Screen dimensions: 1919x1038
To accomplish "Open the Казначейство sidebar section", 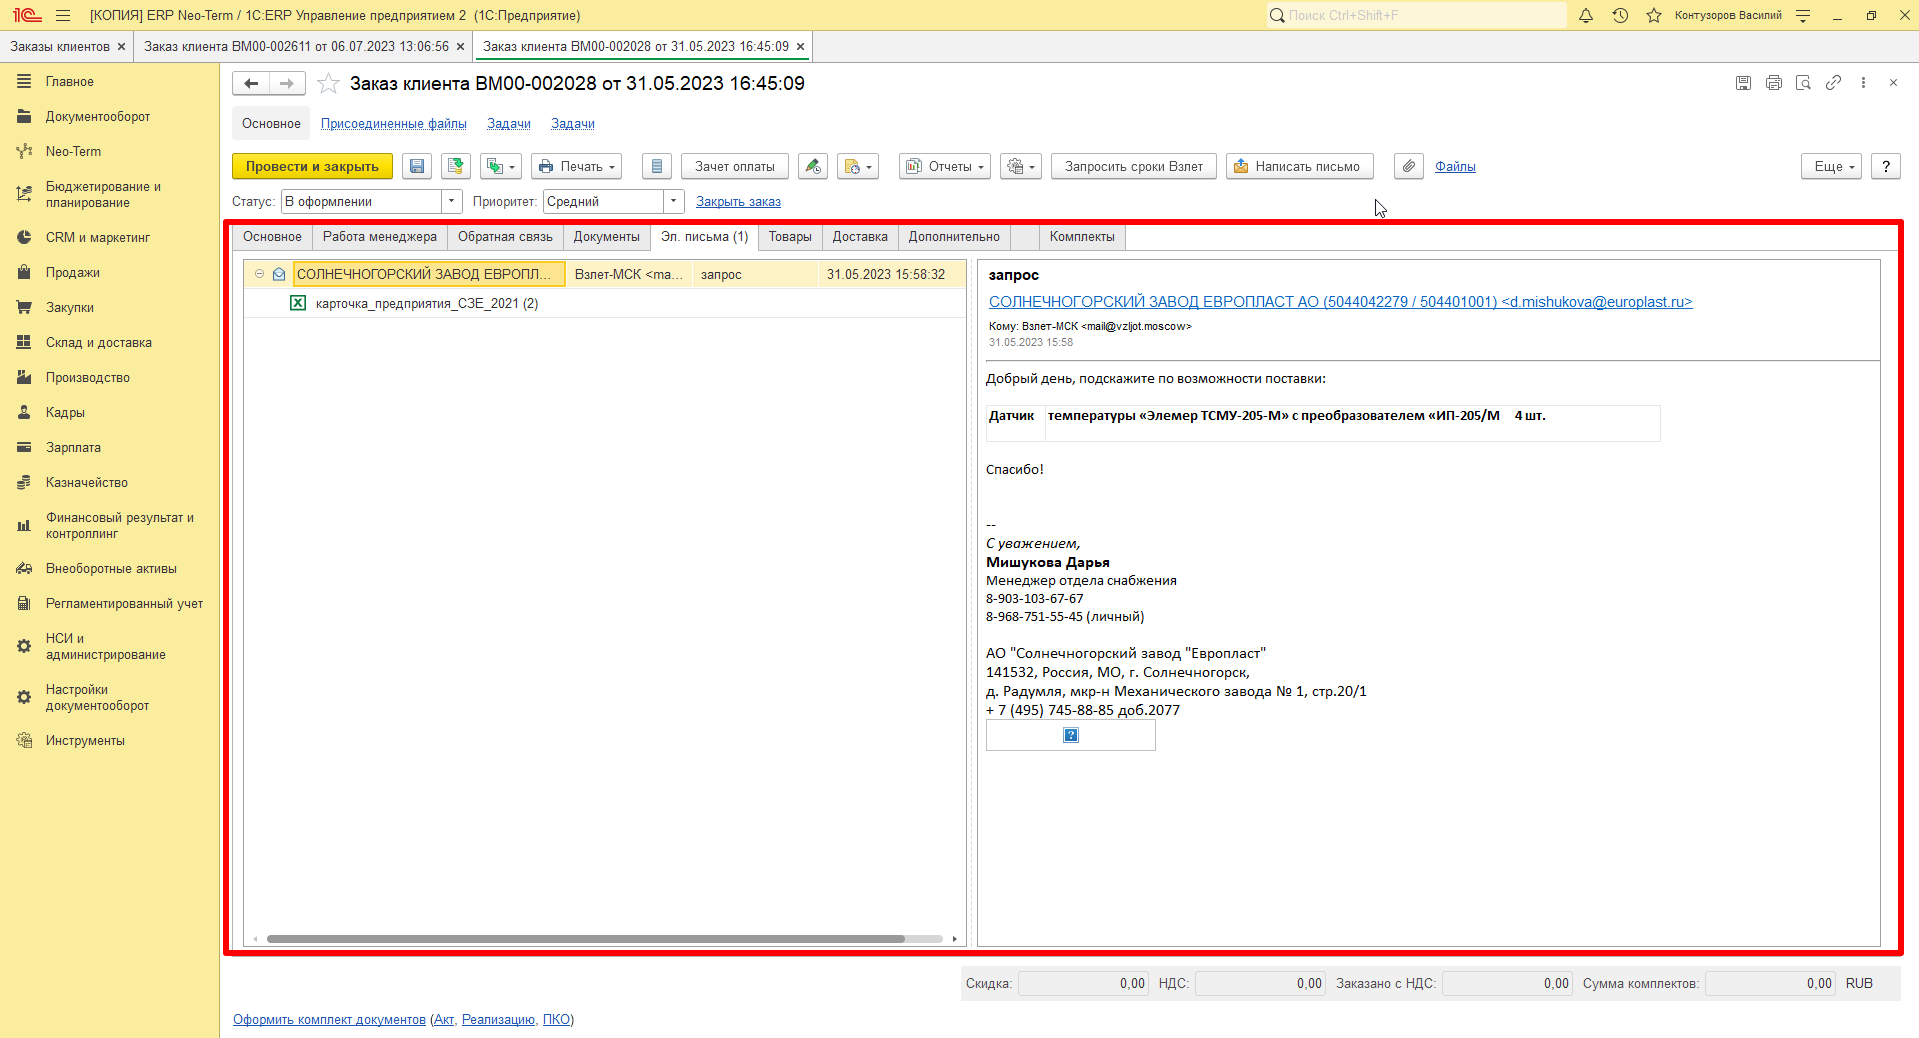I will pos(86,483).
